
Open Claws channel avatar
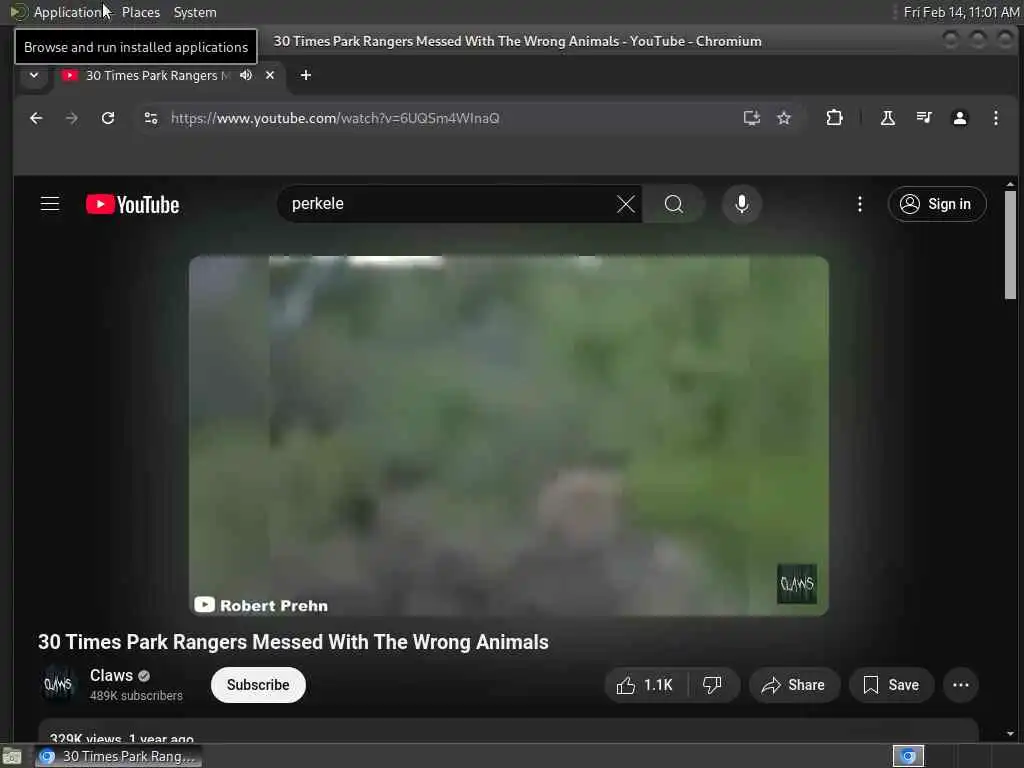[58, 684]
